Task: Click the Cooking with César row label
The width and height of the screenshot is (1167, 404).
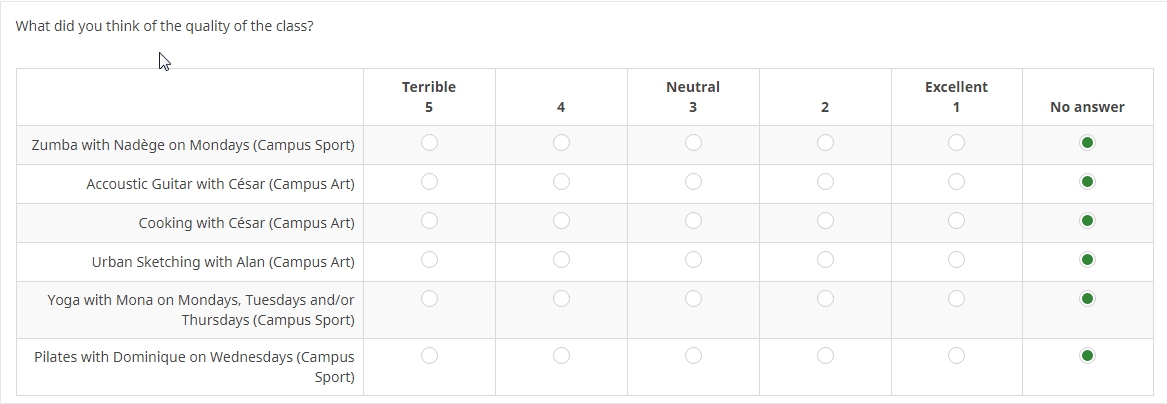Action: (x=246, y=223)
